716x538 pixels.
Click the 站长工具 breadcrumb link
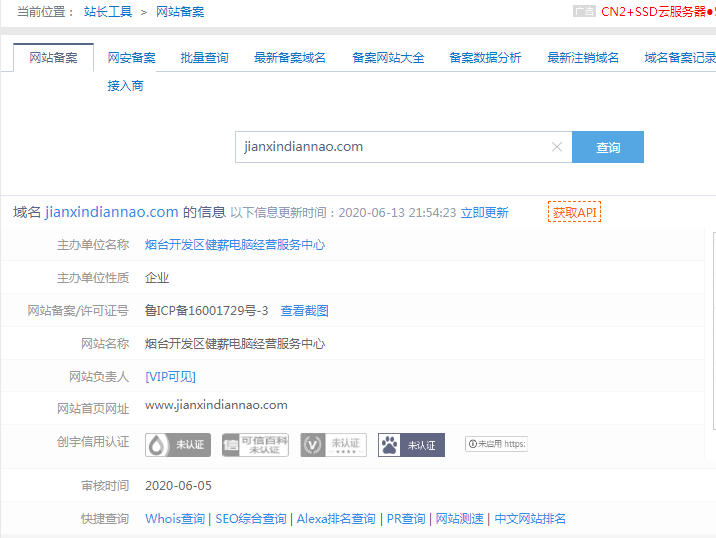tap(109, 12)
